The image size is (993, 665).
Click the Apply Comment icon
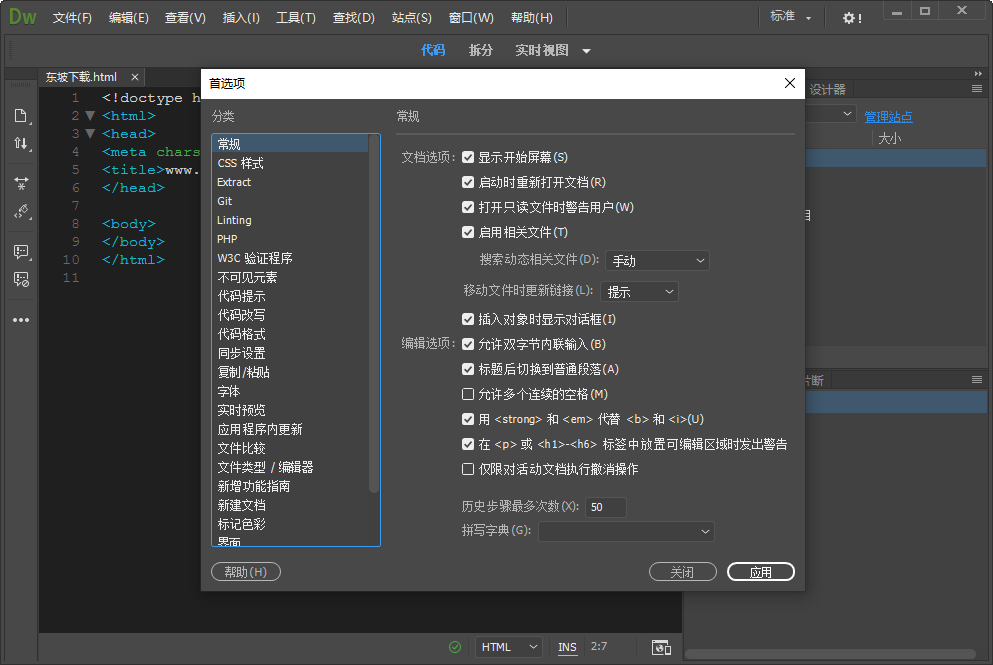click(21, 252)
